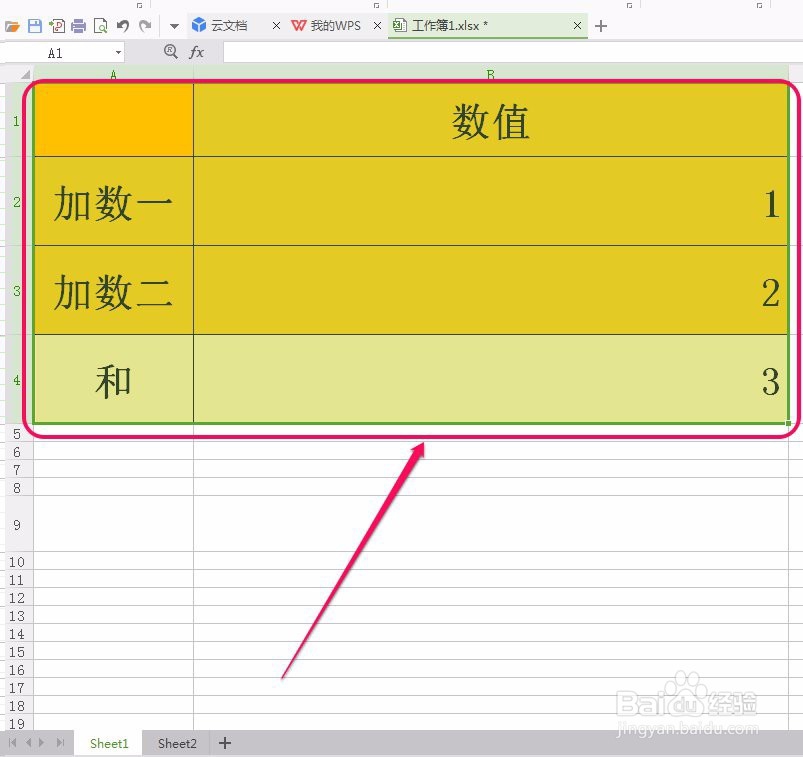Click the magnifier search icon
Image resolution: width=803 pixels, height=757 pixels.
[x=170, y=51]
